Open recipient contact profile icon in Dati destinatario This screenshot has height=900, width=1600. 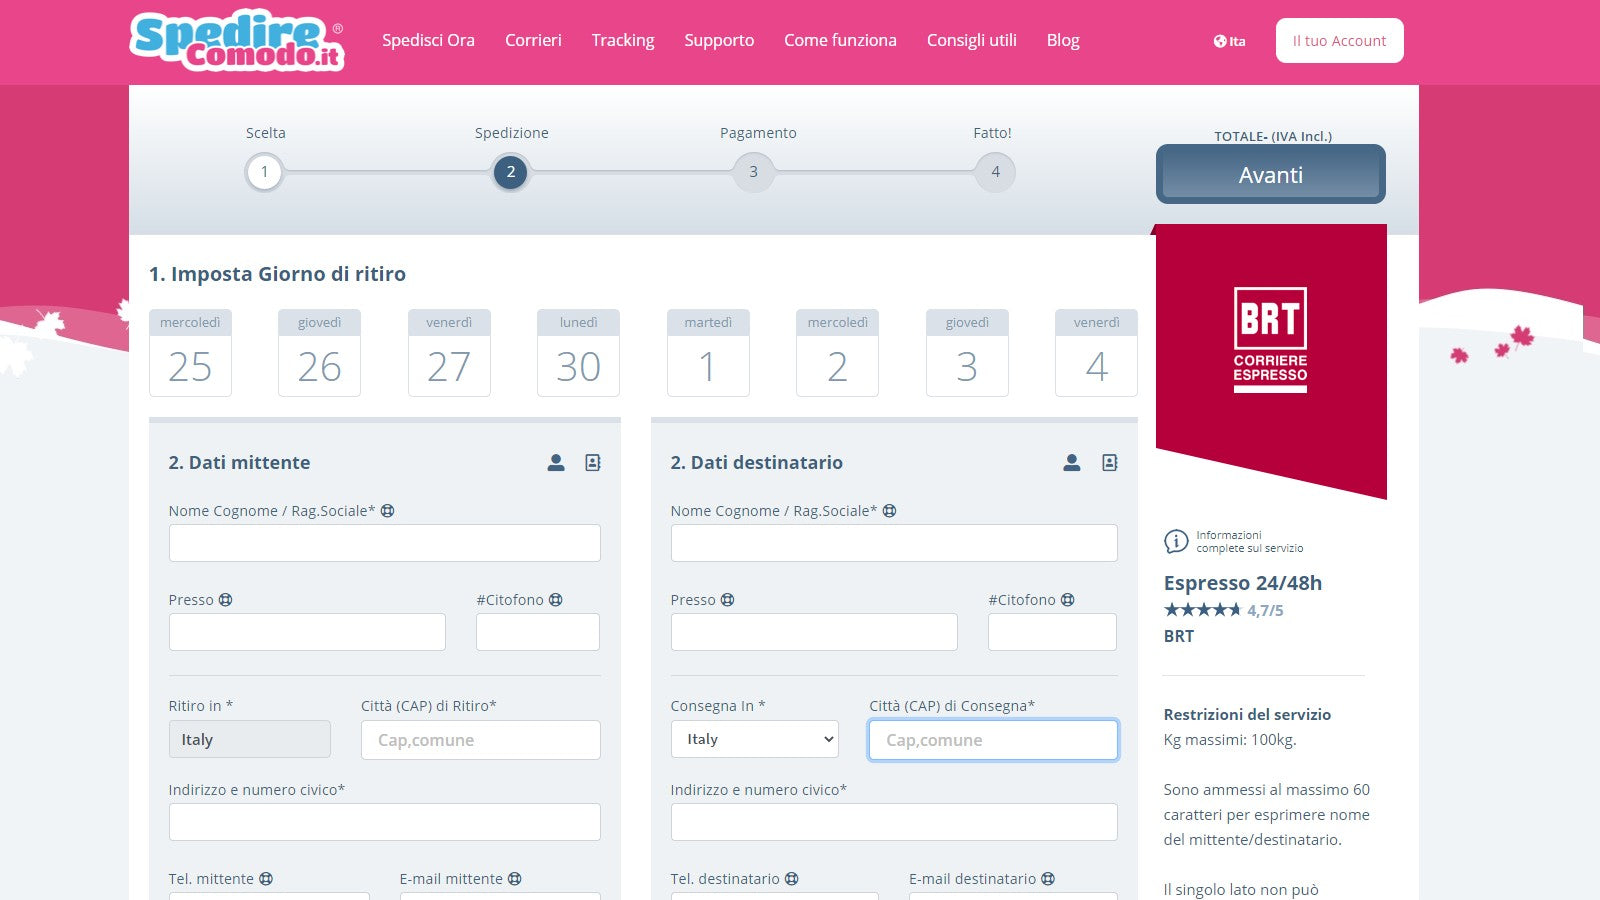click(1072, 462)
